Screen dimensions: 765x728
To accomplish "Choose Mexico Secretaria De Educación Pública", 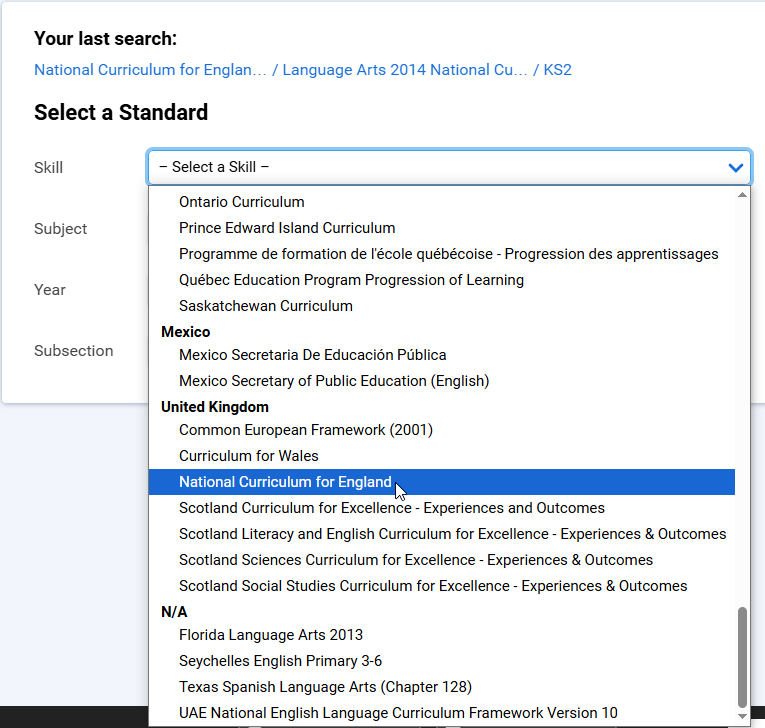I will [x=442, y=355].
